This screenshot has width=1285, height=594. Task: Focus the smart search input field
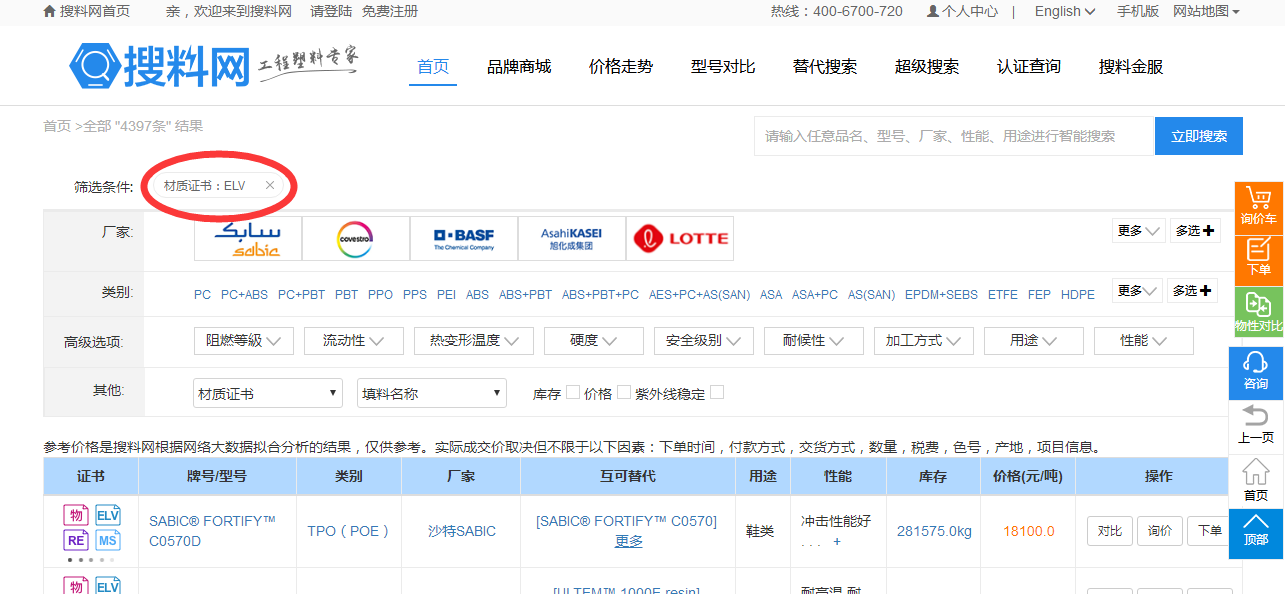pyautogui.click(x=953, y=136)
